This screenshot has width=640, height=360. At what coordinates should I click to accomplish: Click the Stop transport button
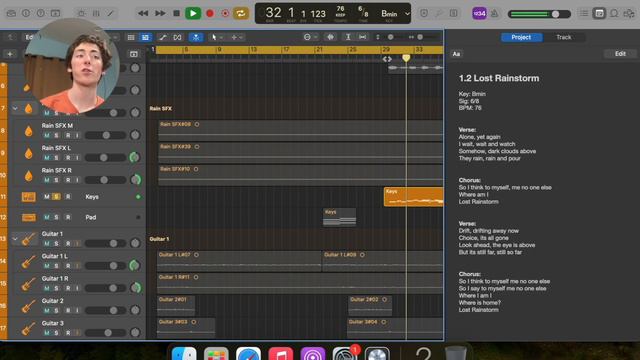click(x=176, y=13)
